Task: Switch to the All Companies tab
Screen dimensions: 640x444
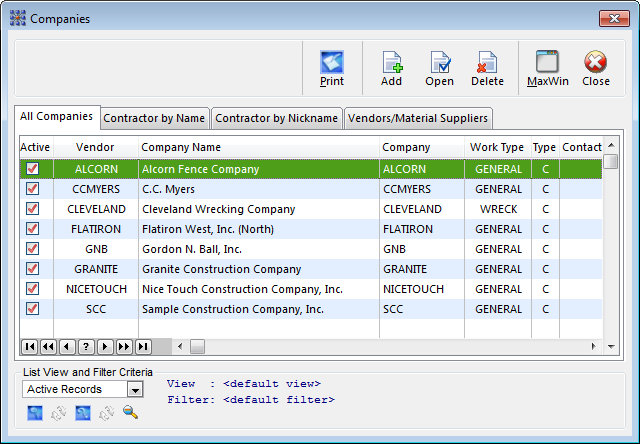Action: pyautogui.click(x=57, y=117)
